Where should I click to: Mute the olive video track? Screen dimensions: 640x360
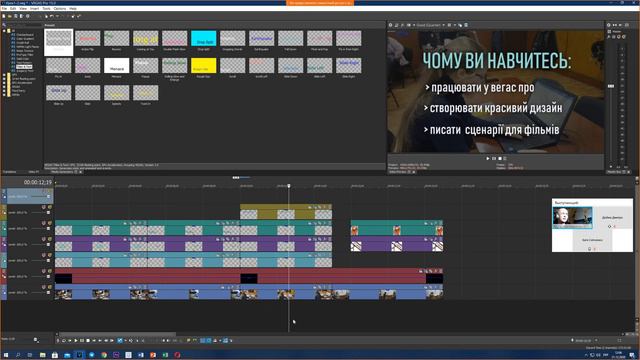(x=44, y=208)
